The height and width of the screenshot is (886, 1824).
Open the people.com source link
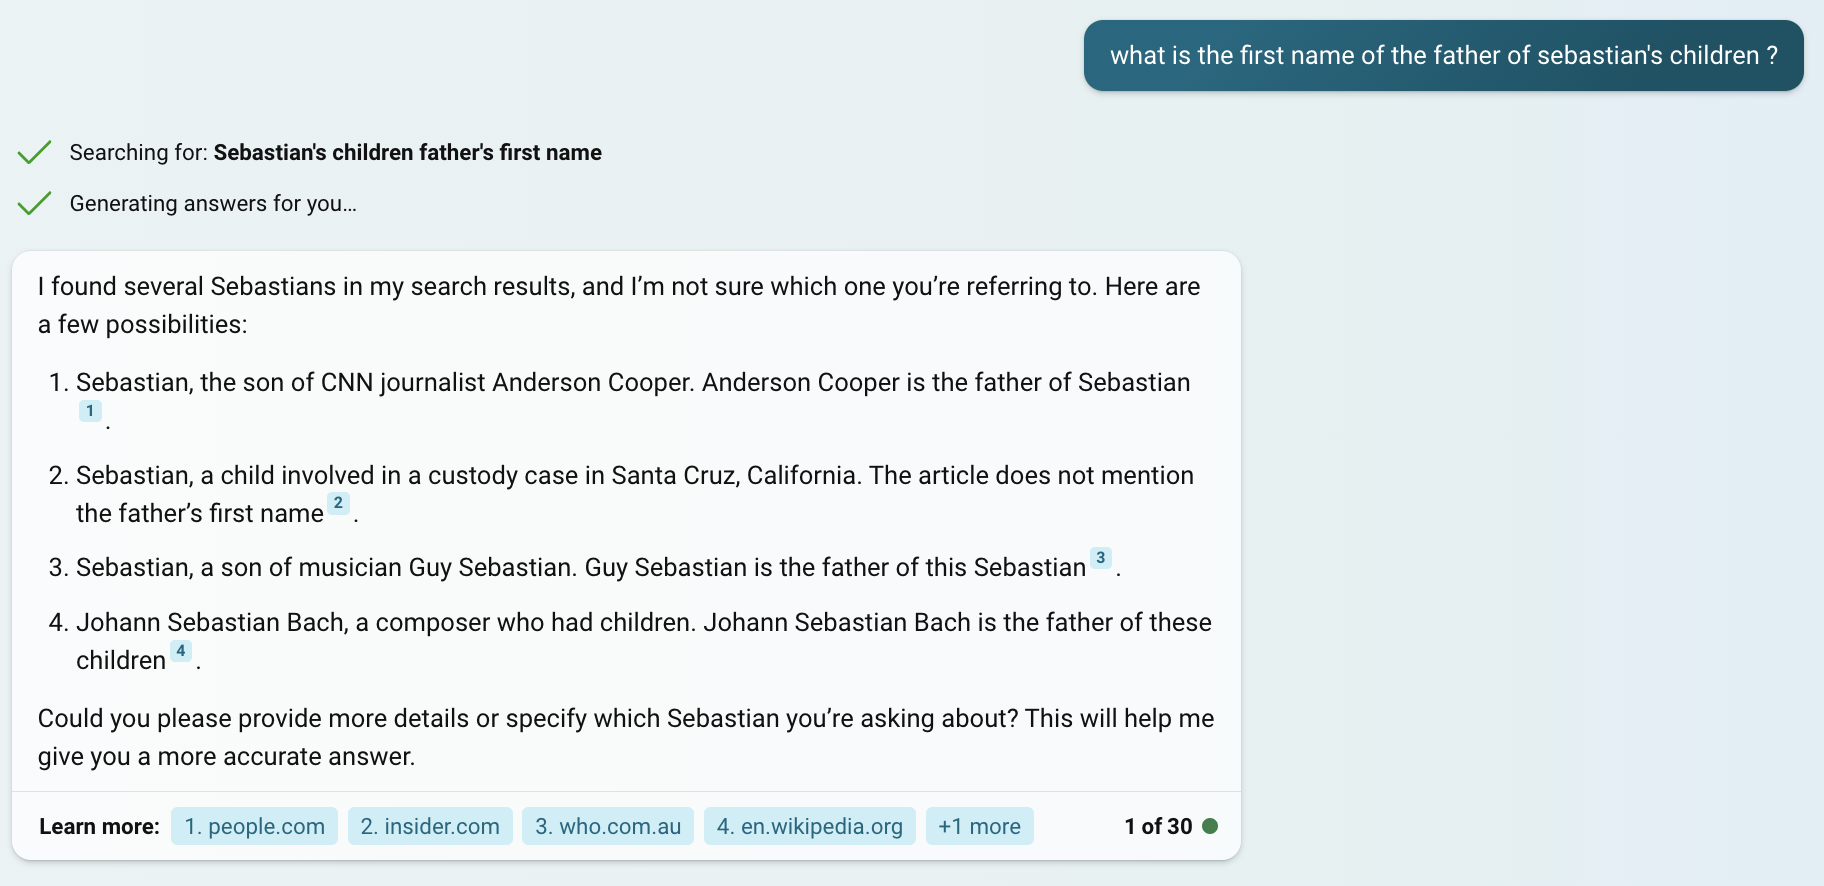click(254, 826)
